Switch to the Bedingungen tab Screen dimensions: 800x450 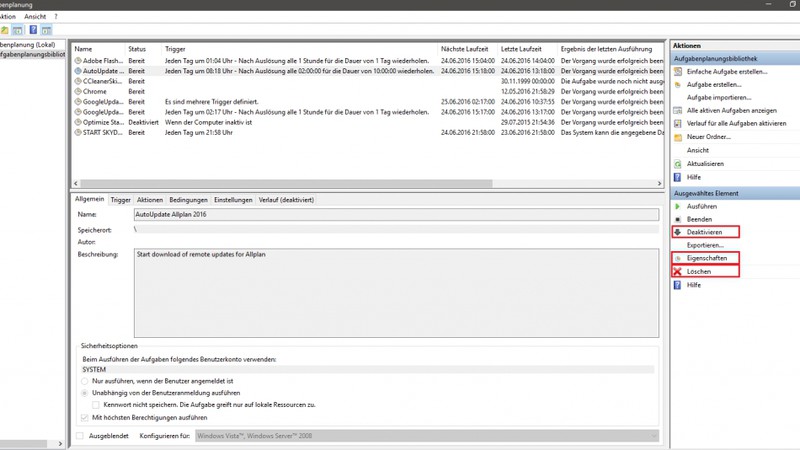[x=188, y=200]
